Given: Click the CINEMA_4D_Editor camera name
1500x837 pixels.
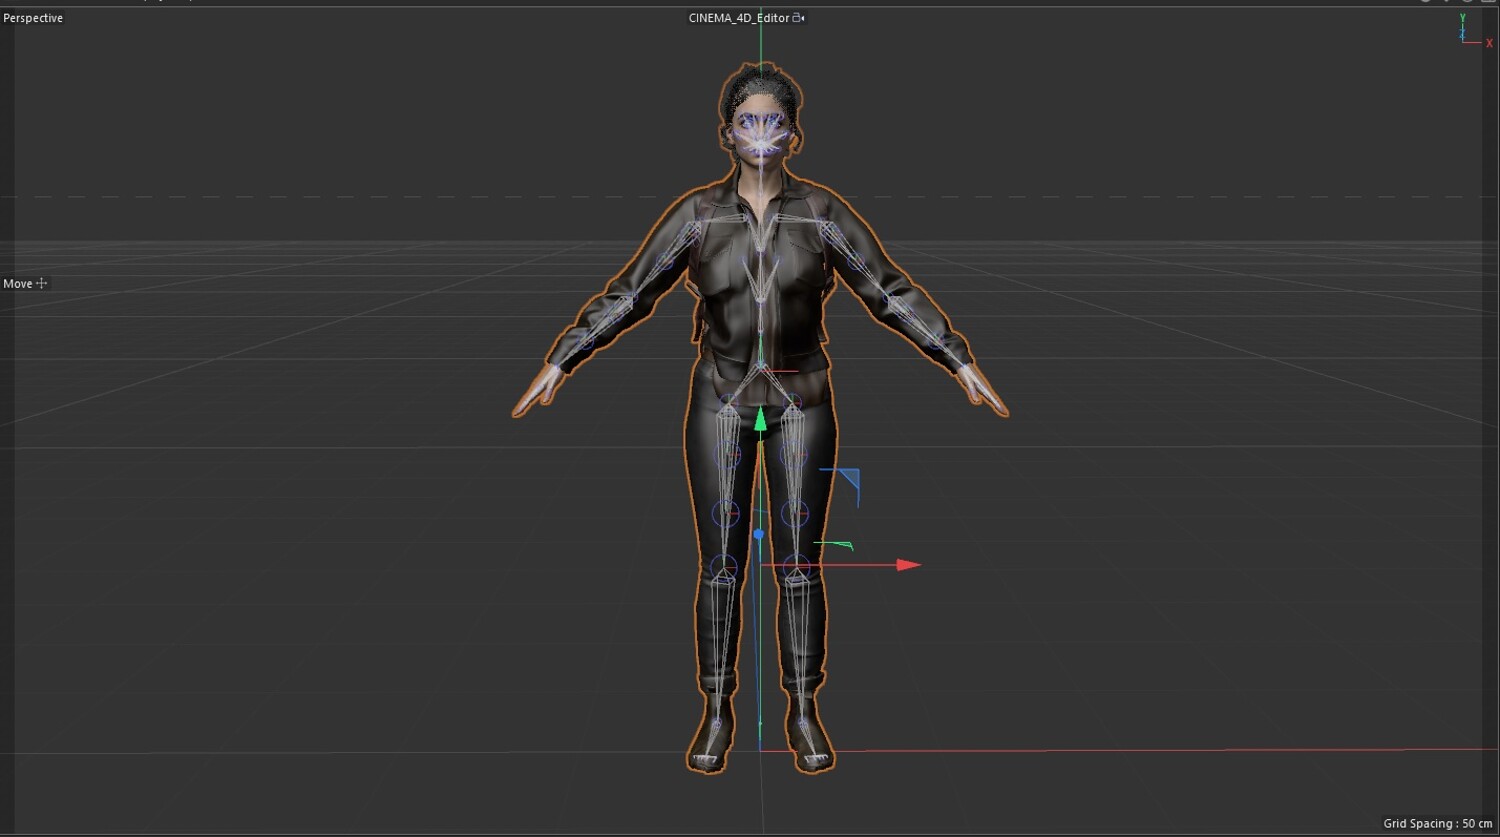Looking at the screenshot, I should [x=739, y=18].
